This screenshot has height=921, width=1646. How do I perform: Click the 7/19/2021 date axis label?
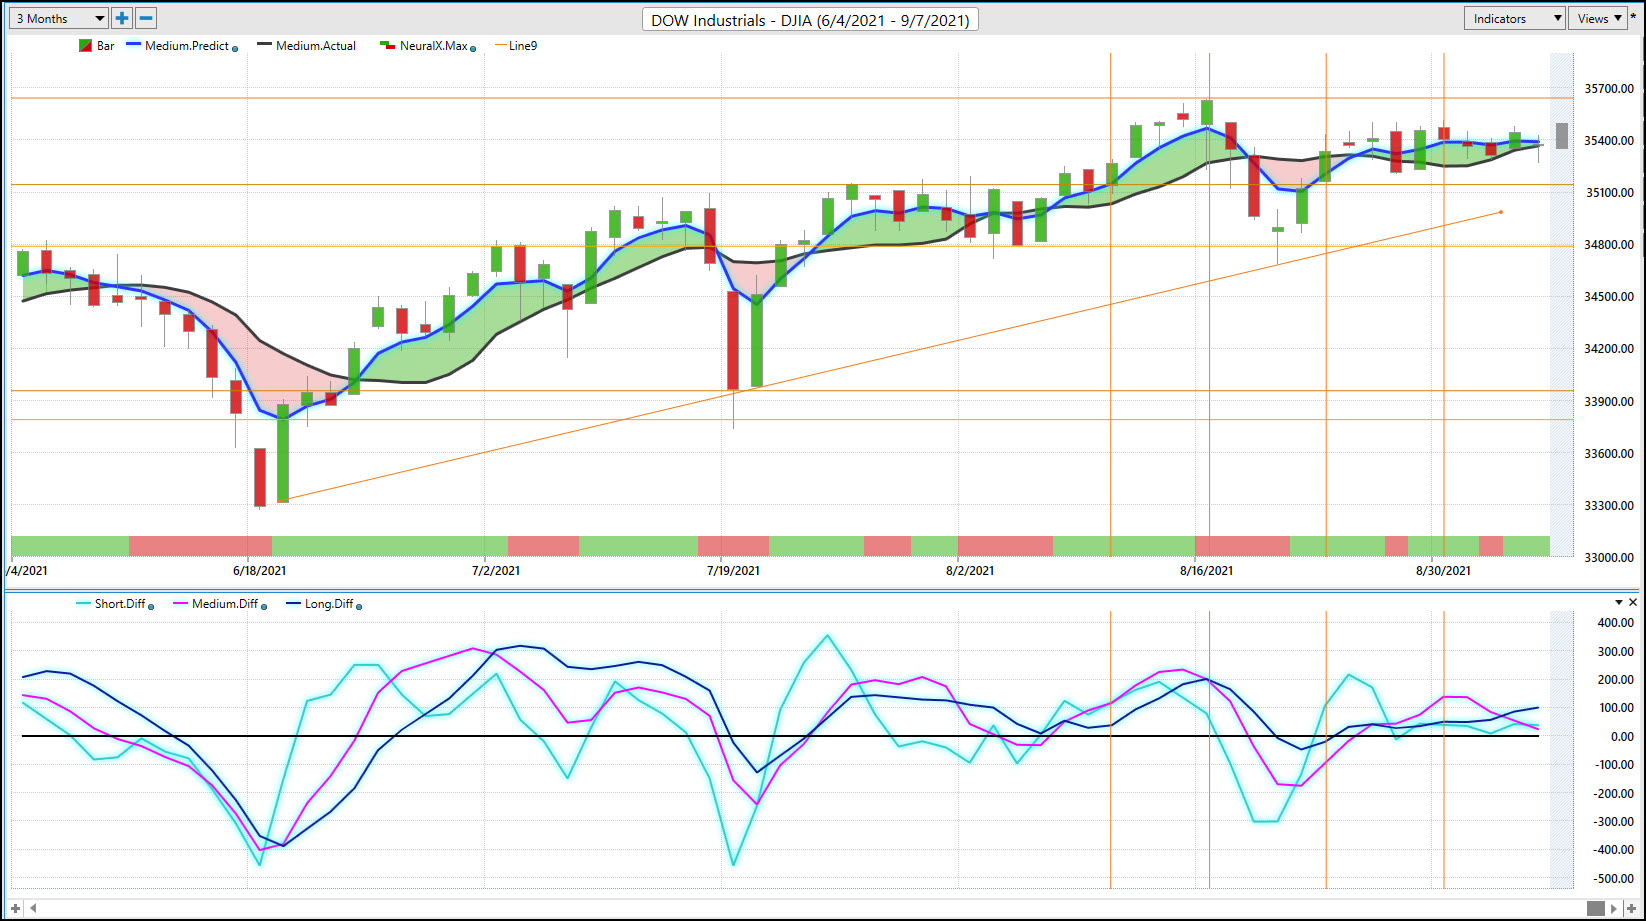point(733,571)
